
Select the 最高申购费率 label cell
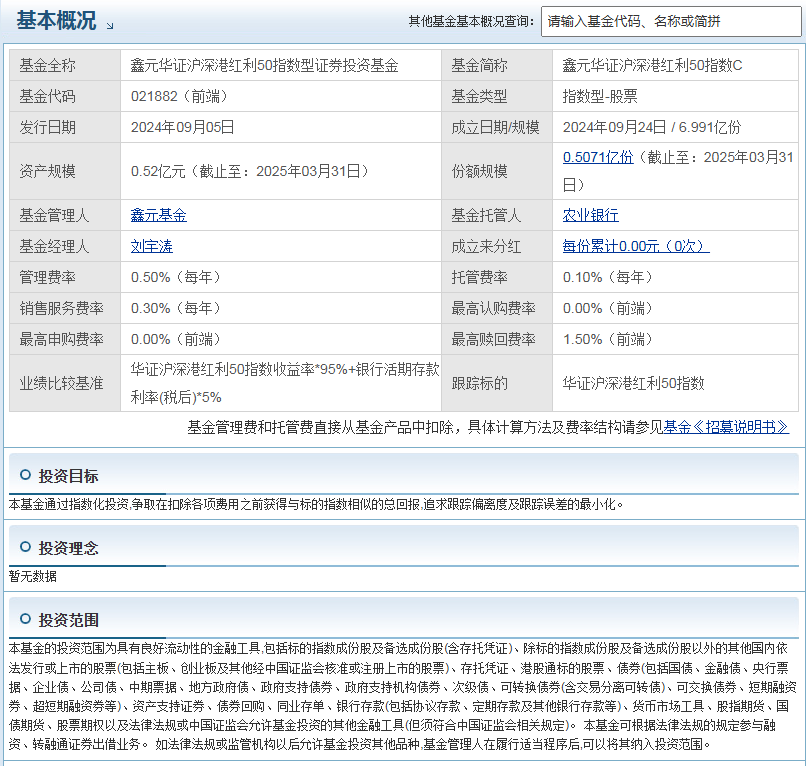pyautogui.click(x=65, y=339)
